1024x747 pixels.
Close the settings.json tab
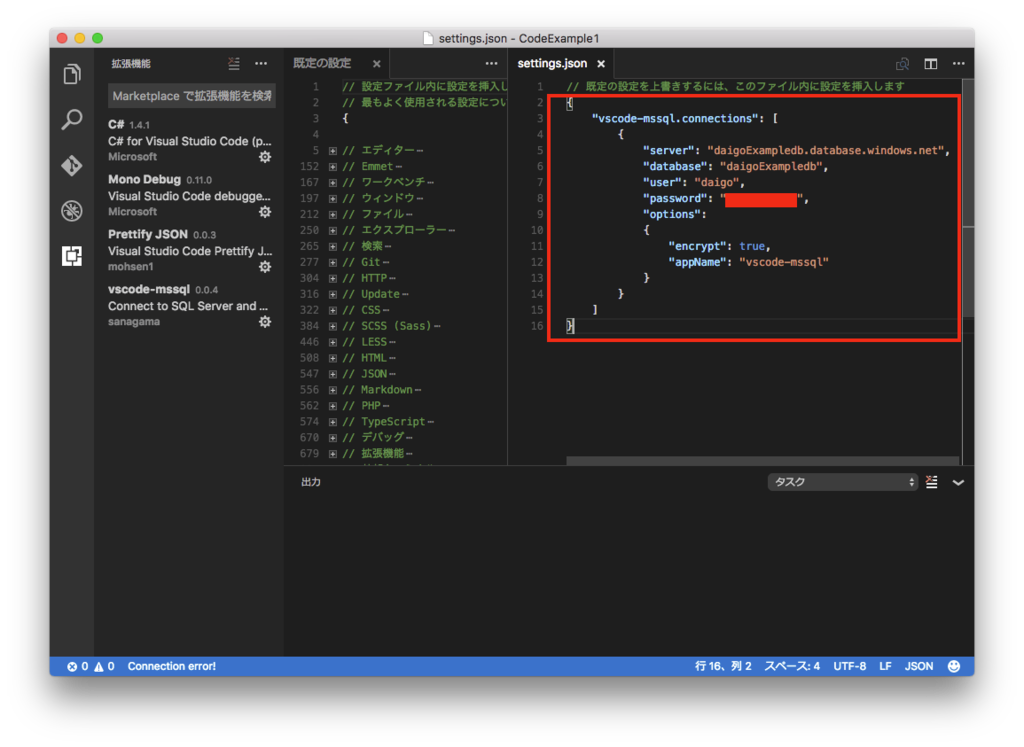[601, 64]
